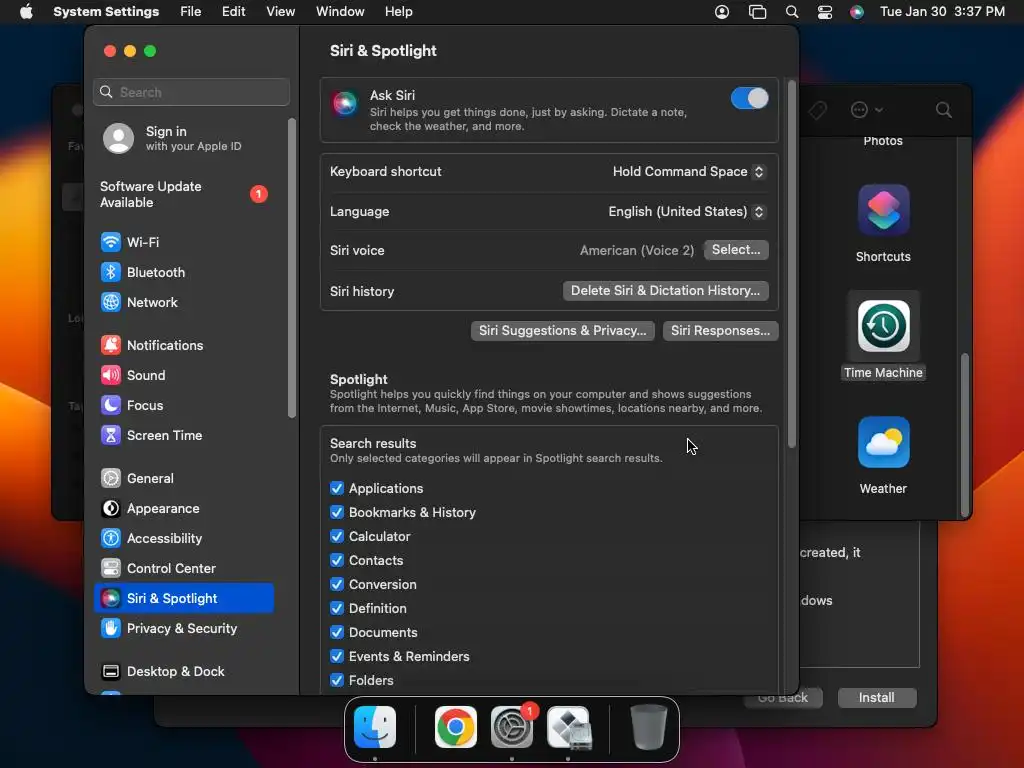The image size is (1024, 768).
Task: Click the settings sidebar scrollbar
Action: 292,268
